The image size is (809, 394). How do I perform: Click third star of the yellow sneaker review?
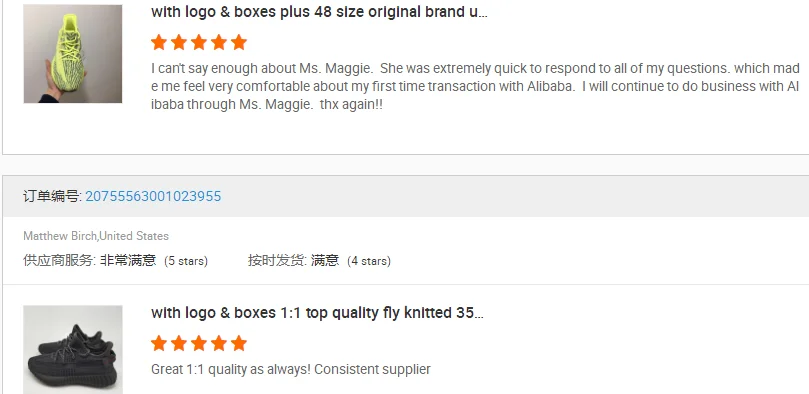pyautogui.click(x=199, y=42)
